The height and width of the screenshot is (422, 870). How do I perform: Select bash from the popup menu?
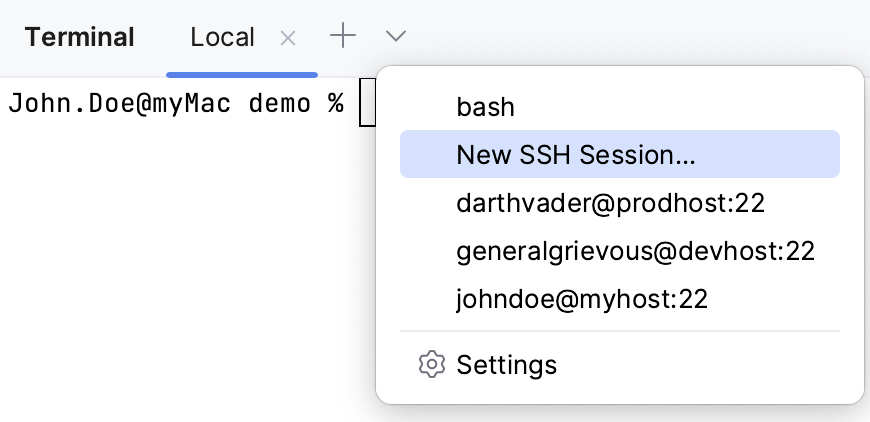485,106
